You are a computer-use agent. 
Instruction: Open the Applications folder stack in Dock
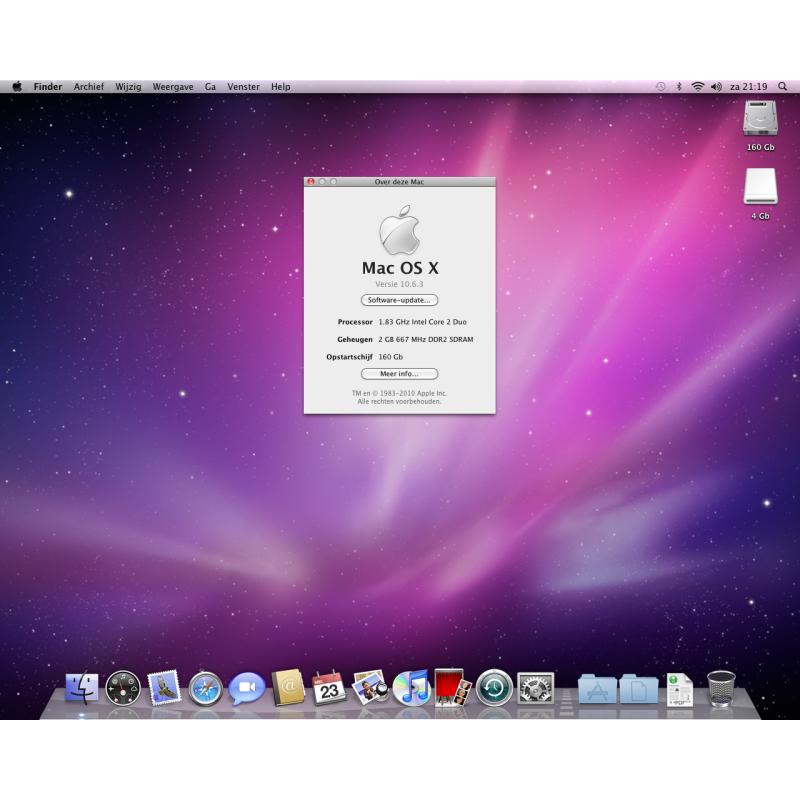[x=597, y=689]
